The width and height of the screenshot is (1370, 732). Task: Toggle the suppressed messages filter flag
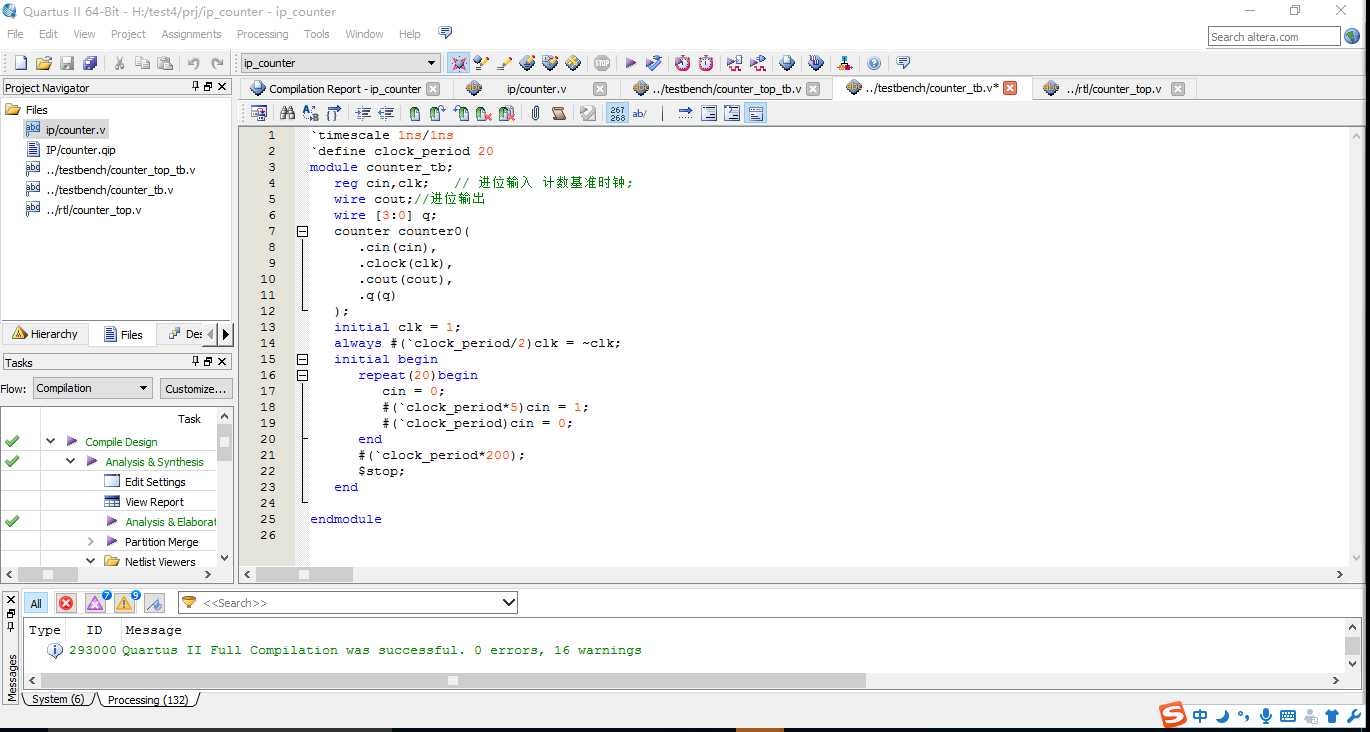154,603
